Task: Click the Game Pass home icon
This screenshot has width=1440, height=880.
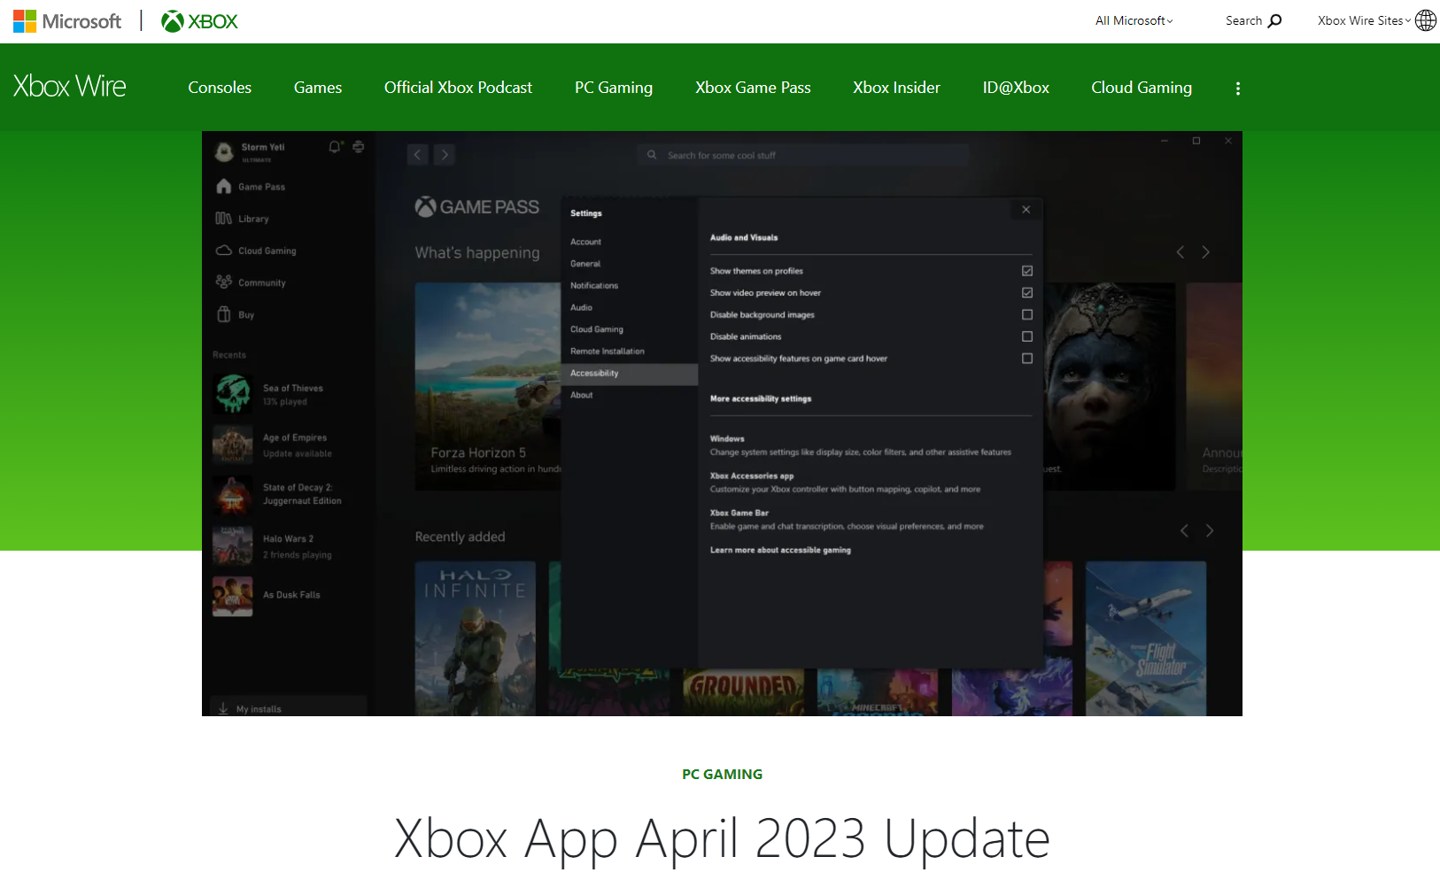Action: coord(224,187)
